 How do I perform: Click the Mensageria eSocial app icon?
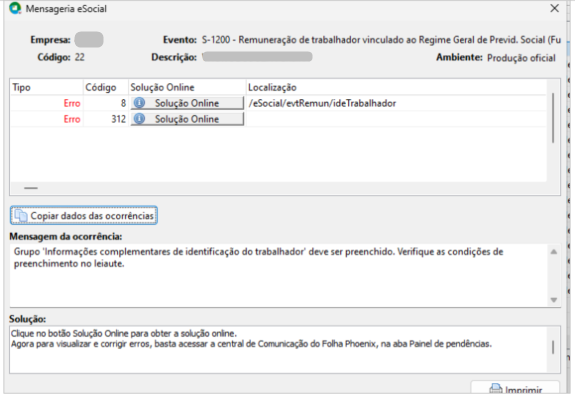15,8
